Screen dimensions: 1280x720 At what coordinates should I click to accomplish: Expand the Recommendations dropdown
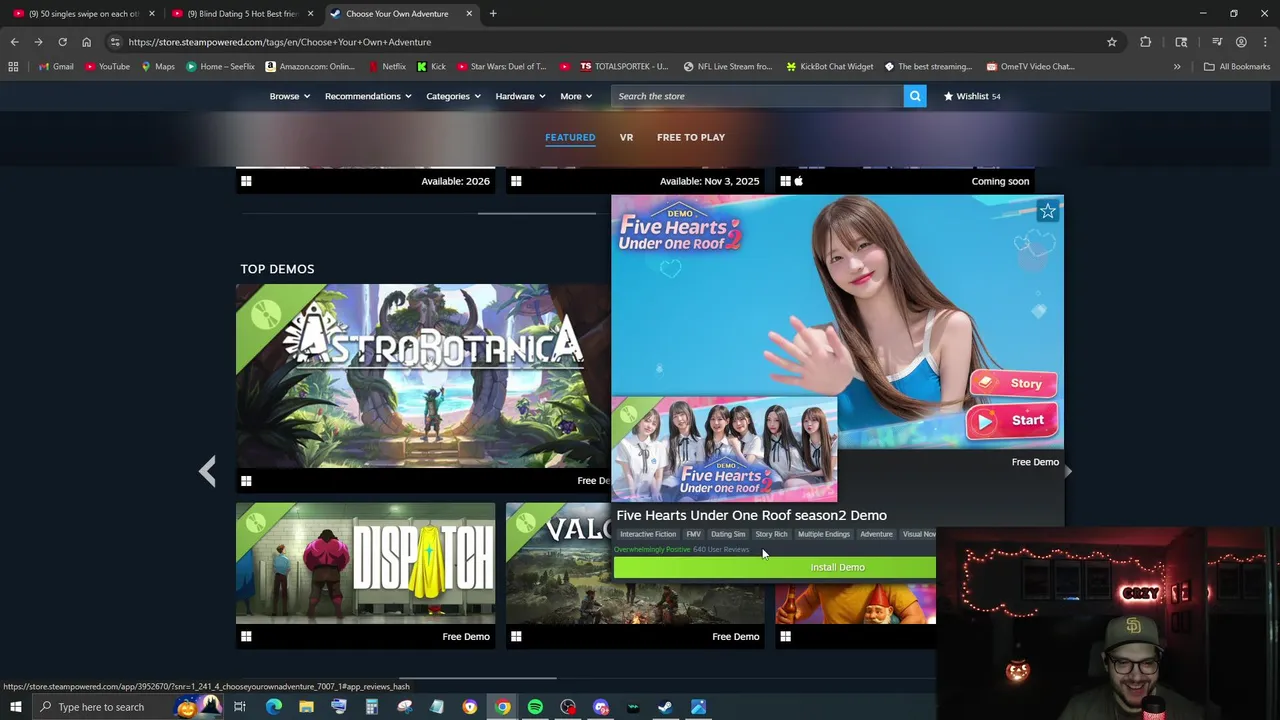[x=368, y=96]
